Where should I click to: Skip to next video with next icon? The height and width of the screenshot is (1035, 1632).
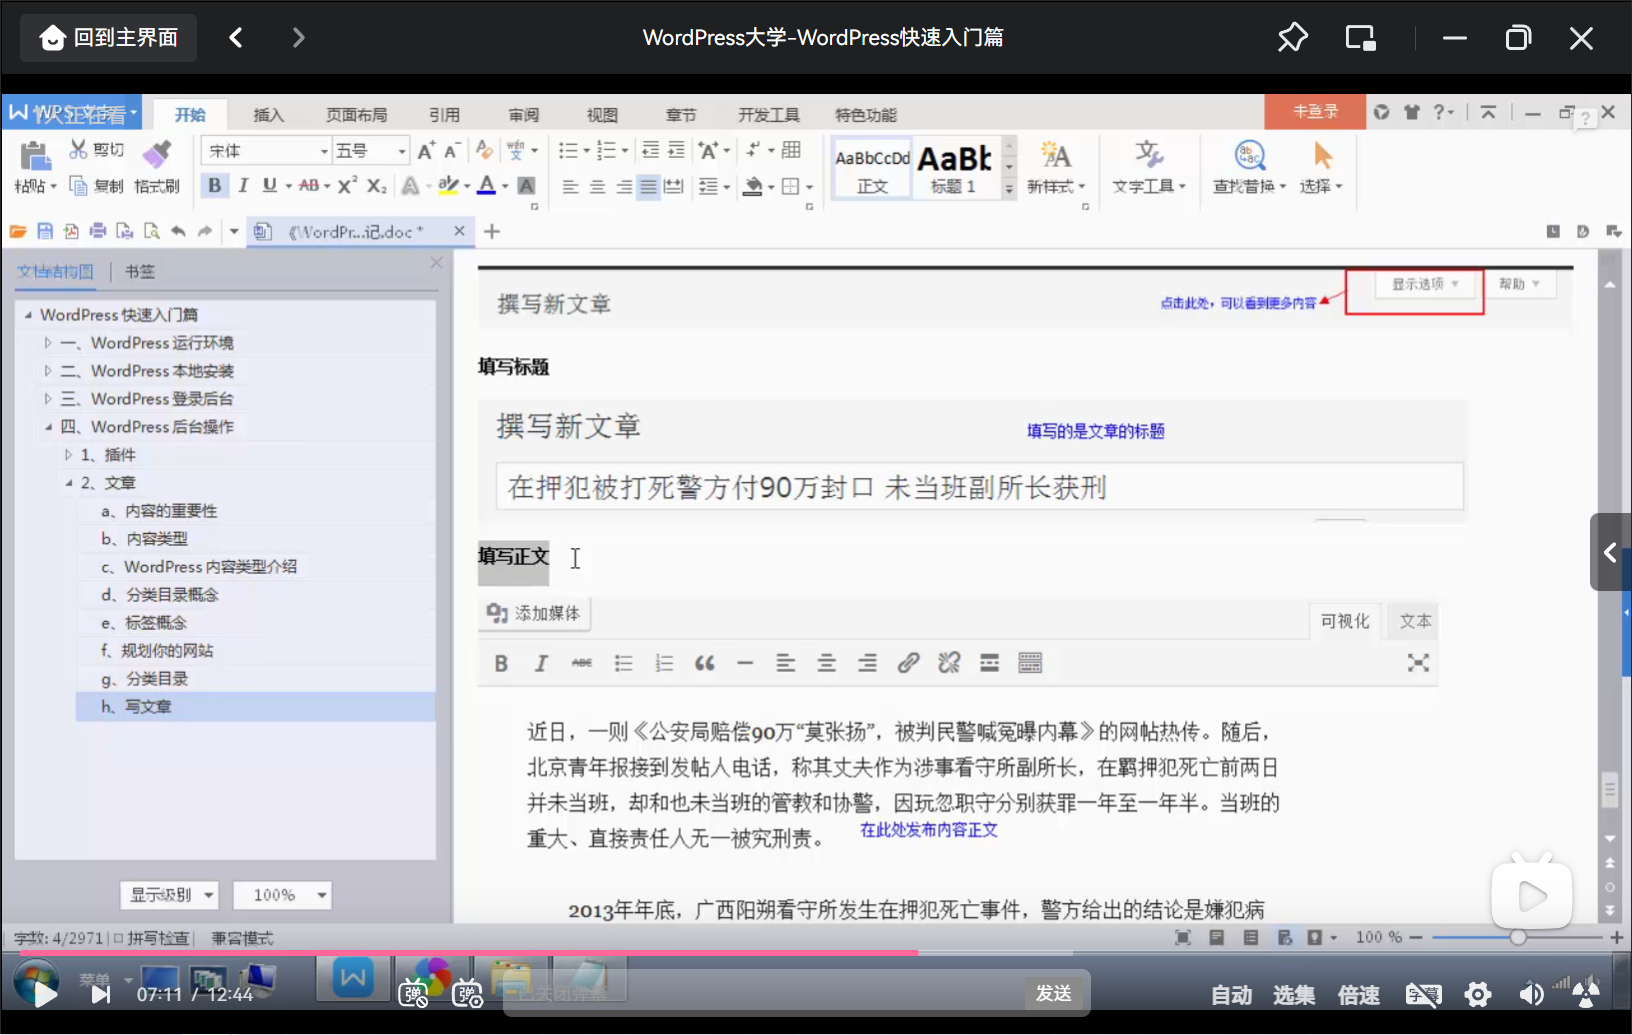pos(100,994)
